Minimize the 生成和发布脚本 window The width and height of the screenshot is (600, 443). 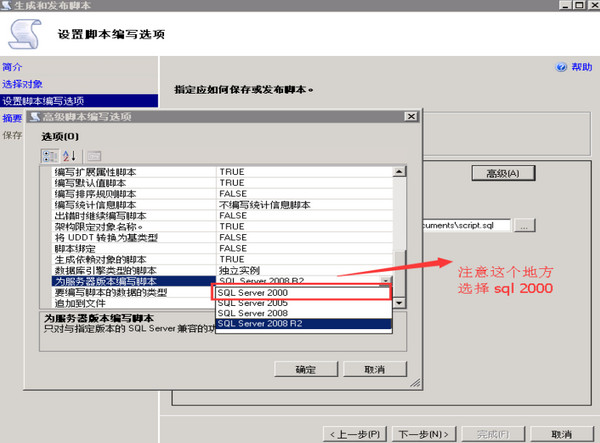pyautogui.click(x=566, y=5)
